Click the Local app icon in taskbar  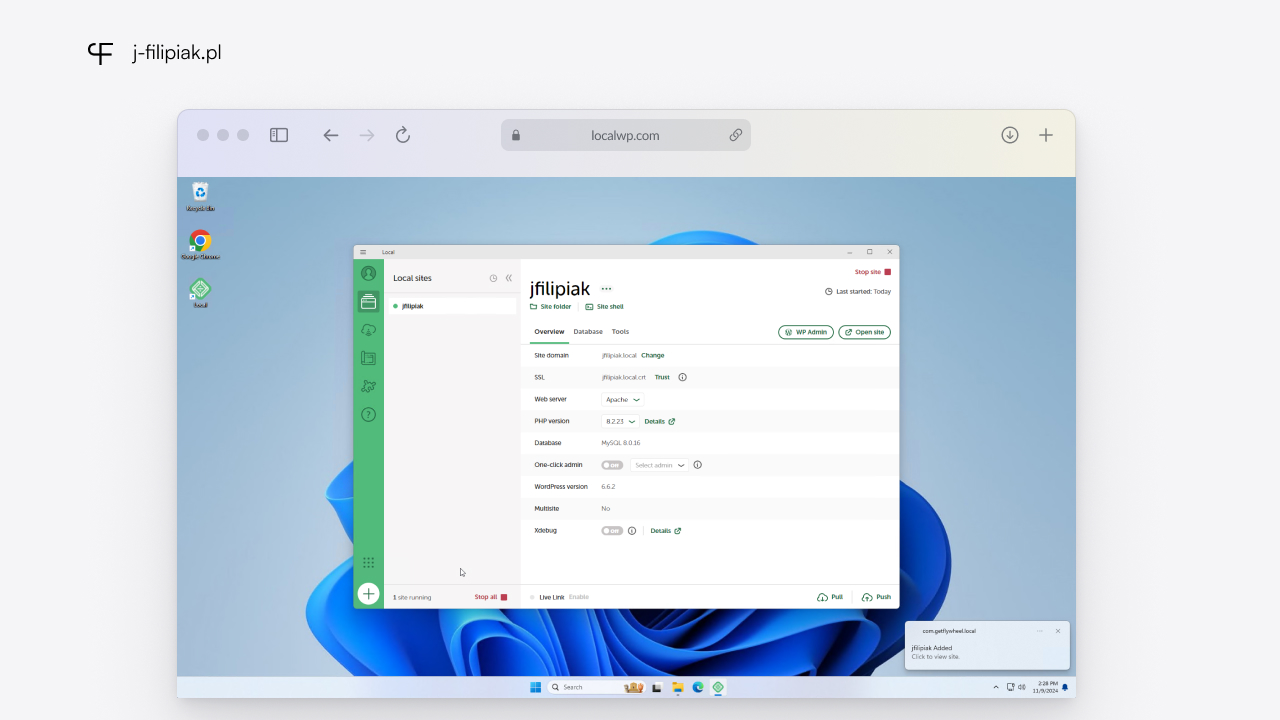pyautogui.click(x=718, y=687)
